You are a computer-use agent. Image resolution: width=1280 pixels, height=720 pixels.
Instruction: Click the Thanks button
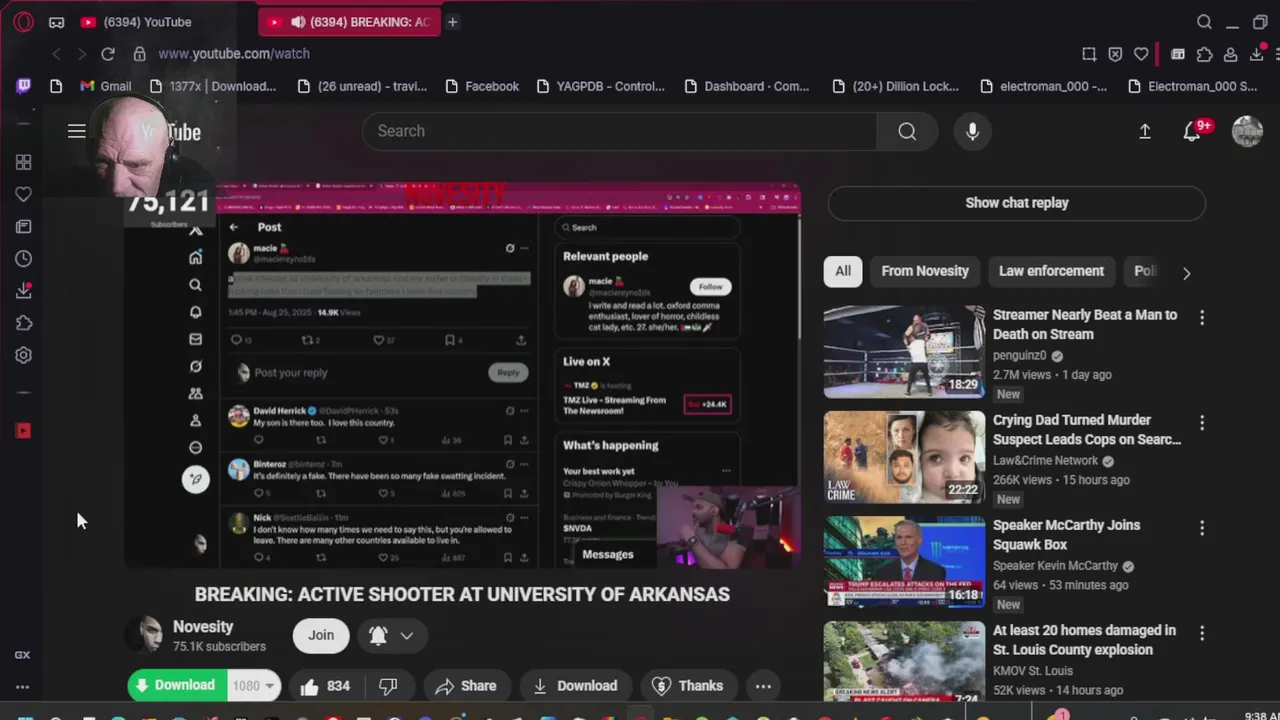(x=687, y=686)
